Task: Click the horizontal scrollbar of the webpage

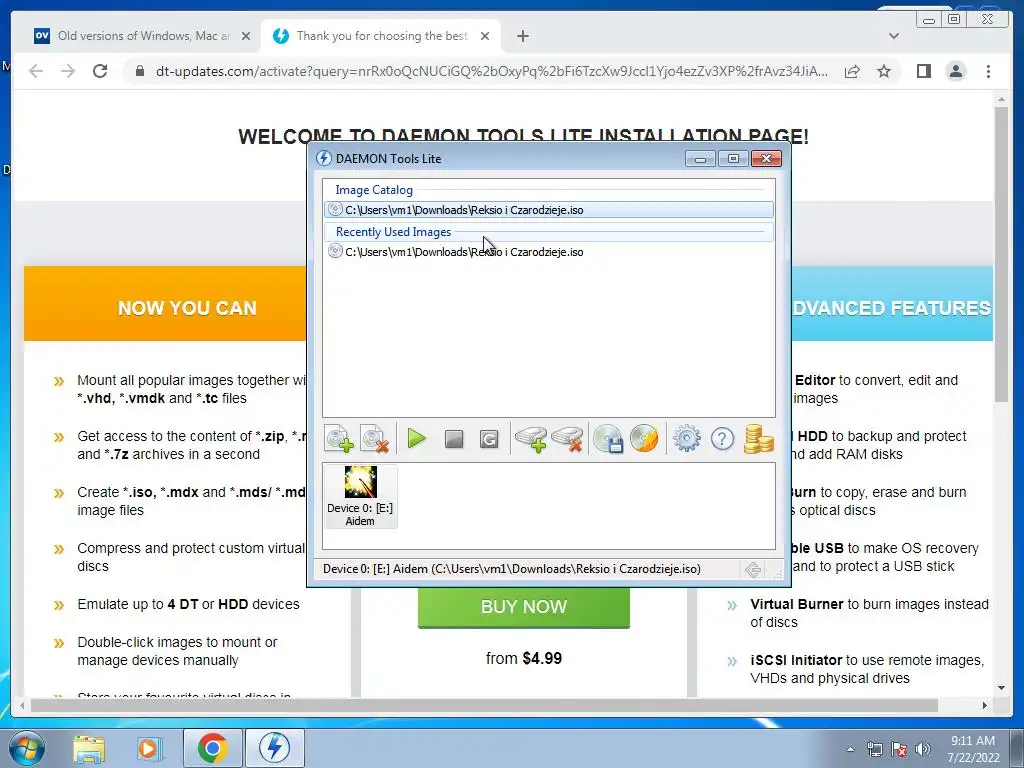Action: 484,705
